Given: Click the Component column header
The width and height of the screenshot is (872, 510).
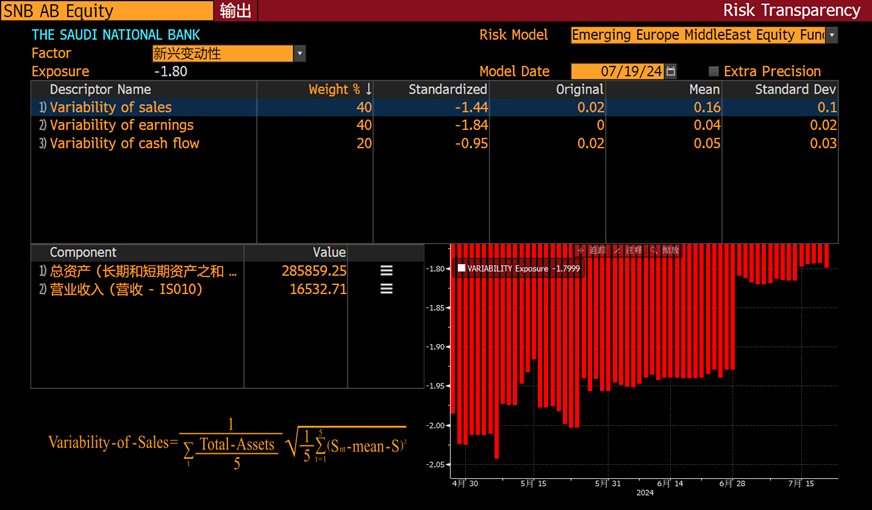Looking at the screenshot, I should pos(83,252).
